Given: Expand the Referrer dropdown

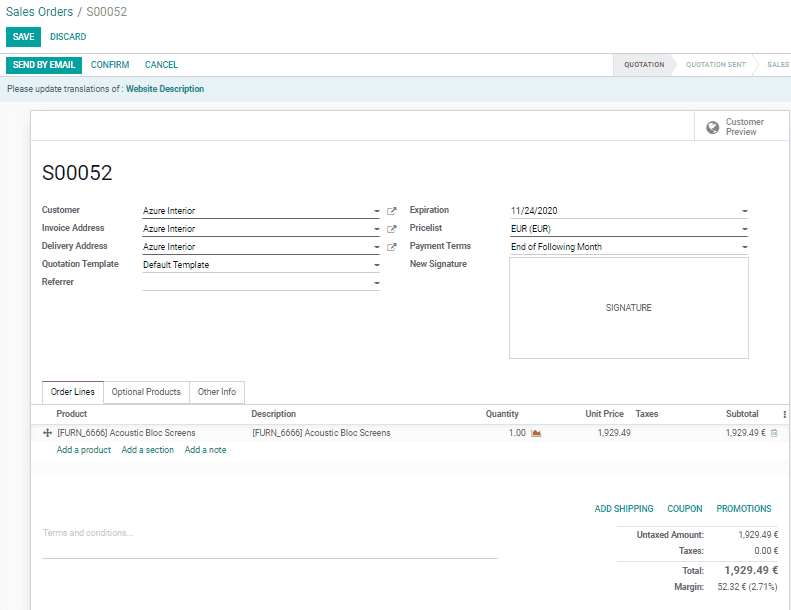Looking at the screenshot, I should tap(376, 283).
